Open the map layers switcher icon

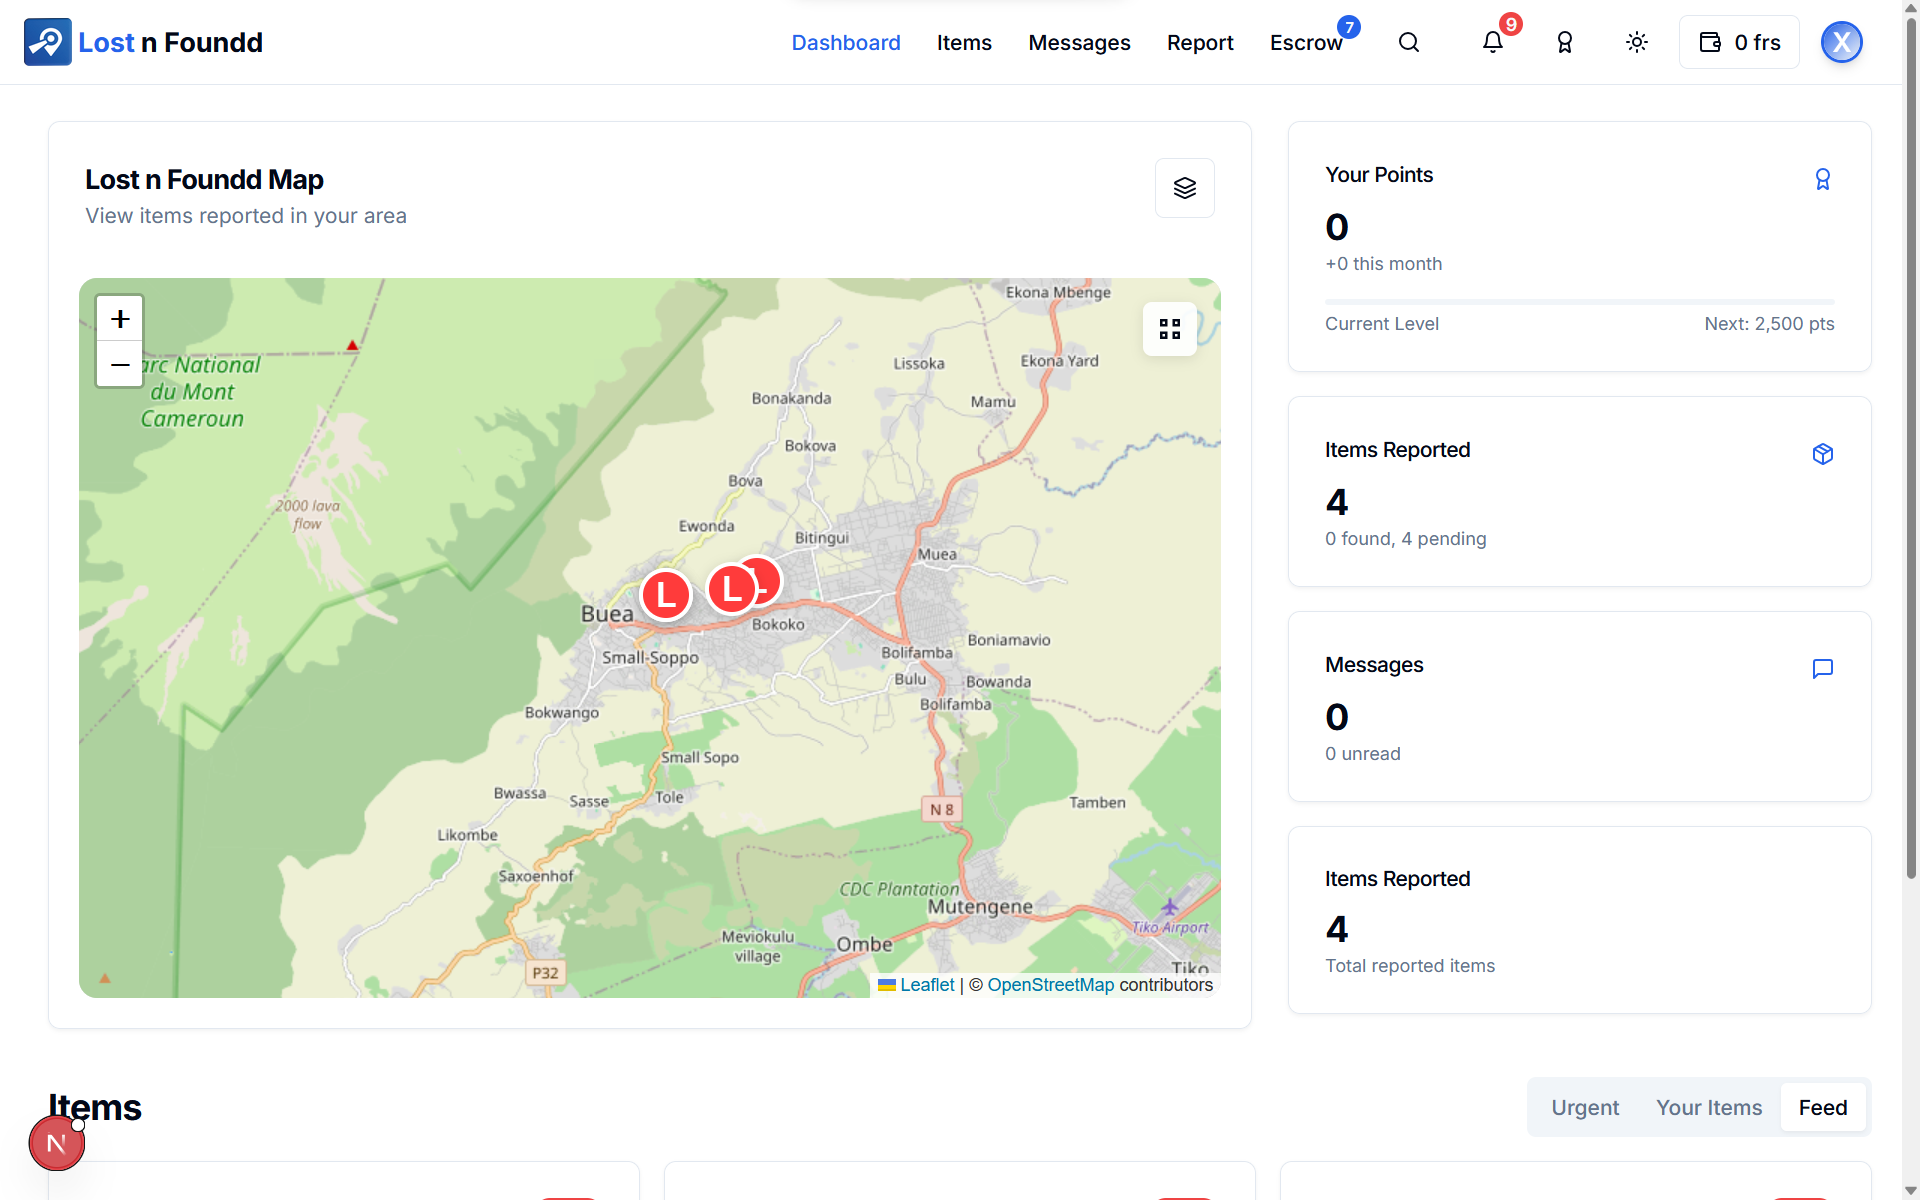click(1184, 187)
